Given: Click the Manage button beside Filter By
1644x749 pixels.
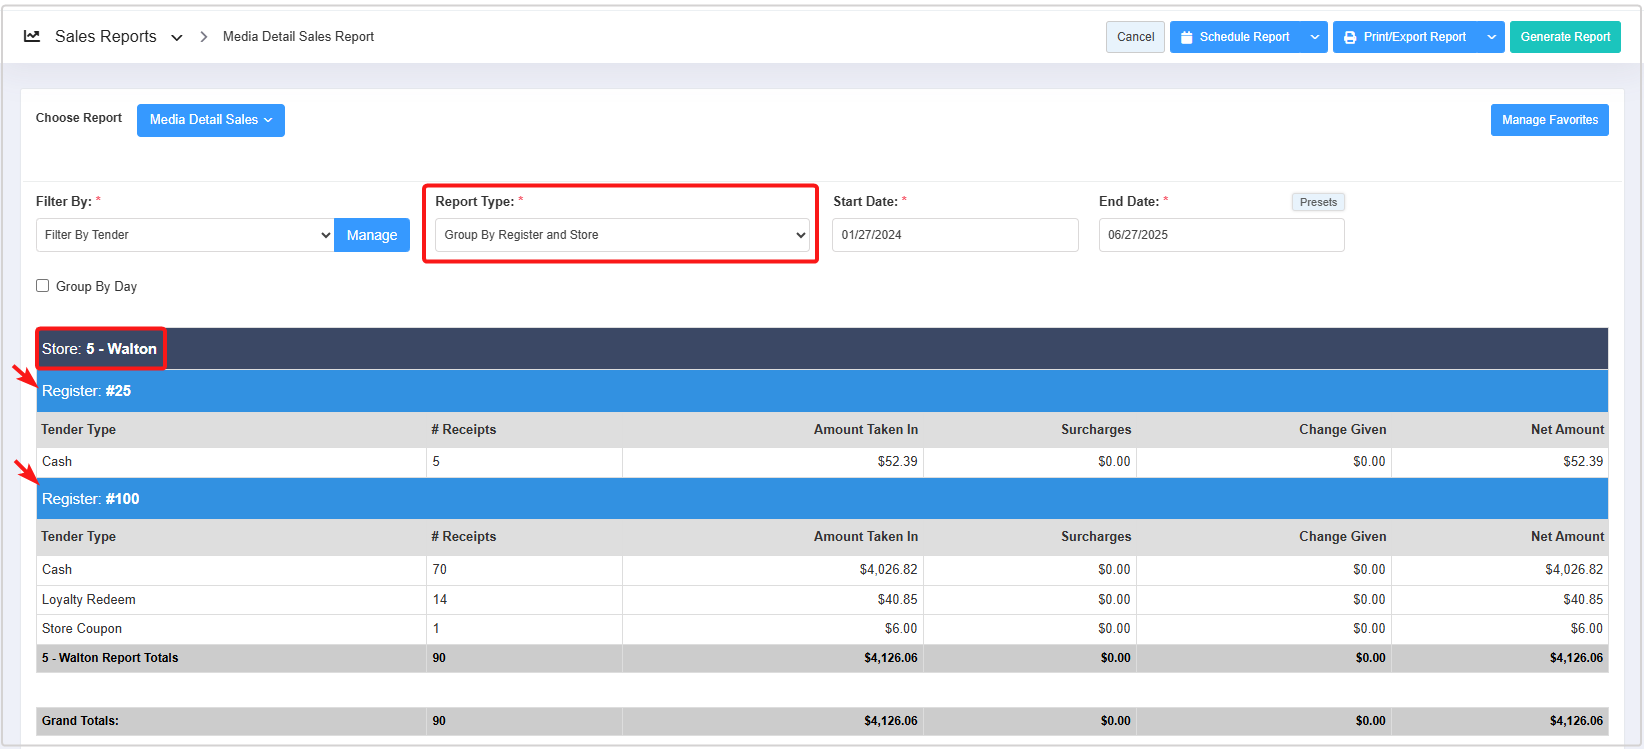Looking at the screenshot, I should (x=372, y=235).
